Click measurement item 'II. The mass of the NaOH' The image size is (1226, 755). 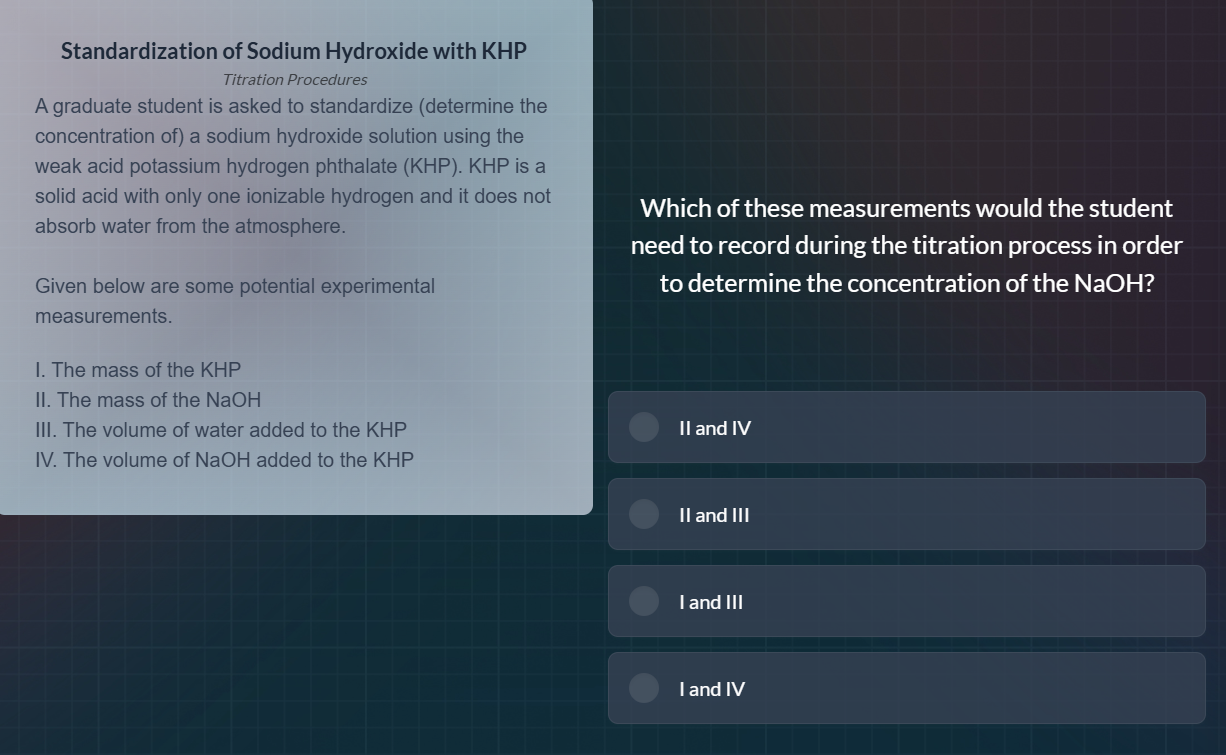pos(148,399)
